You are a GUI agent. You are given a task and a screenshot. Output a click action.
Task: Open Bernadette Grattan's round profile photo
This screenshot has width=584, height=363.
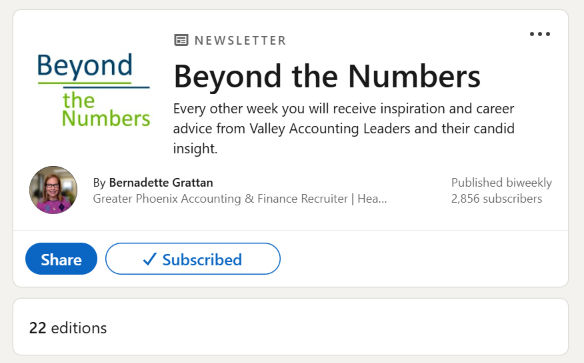tap(53, 190)
